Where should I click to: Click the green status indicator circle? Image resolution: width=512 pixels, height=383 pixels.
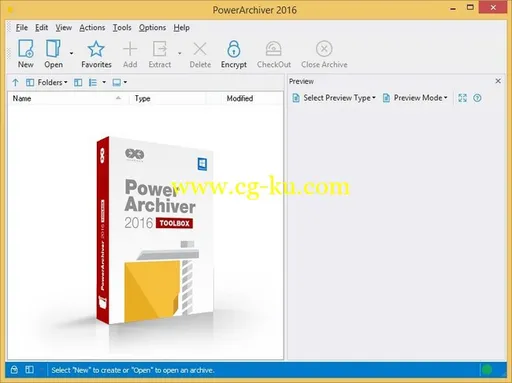click(x=487, y=370)
